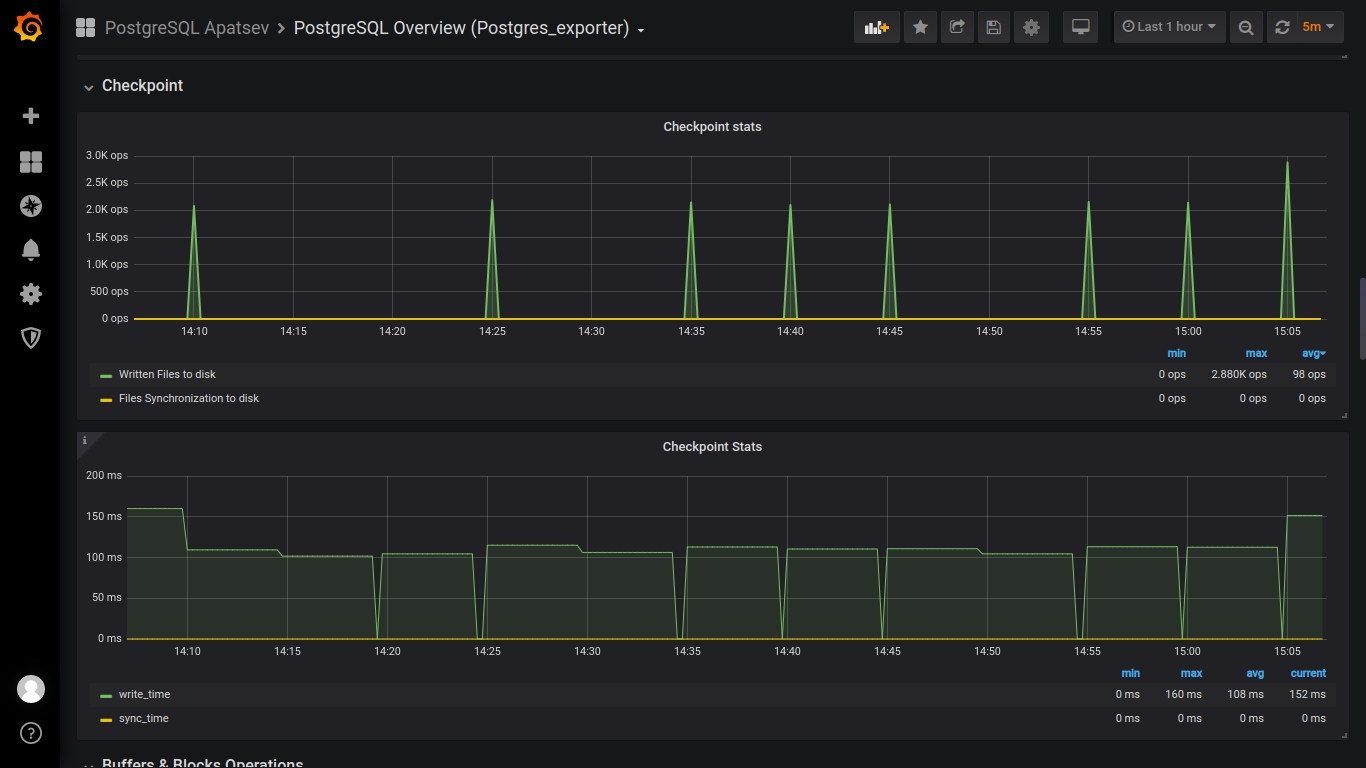
Task: Open the Last 1 hour time picker
Action: coord(1169,27)
